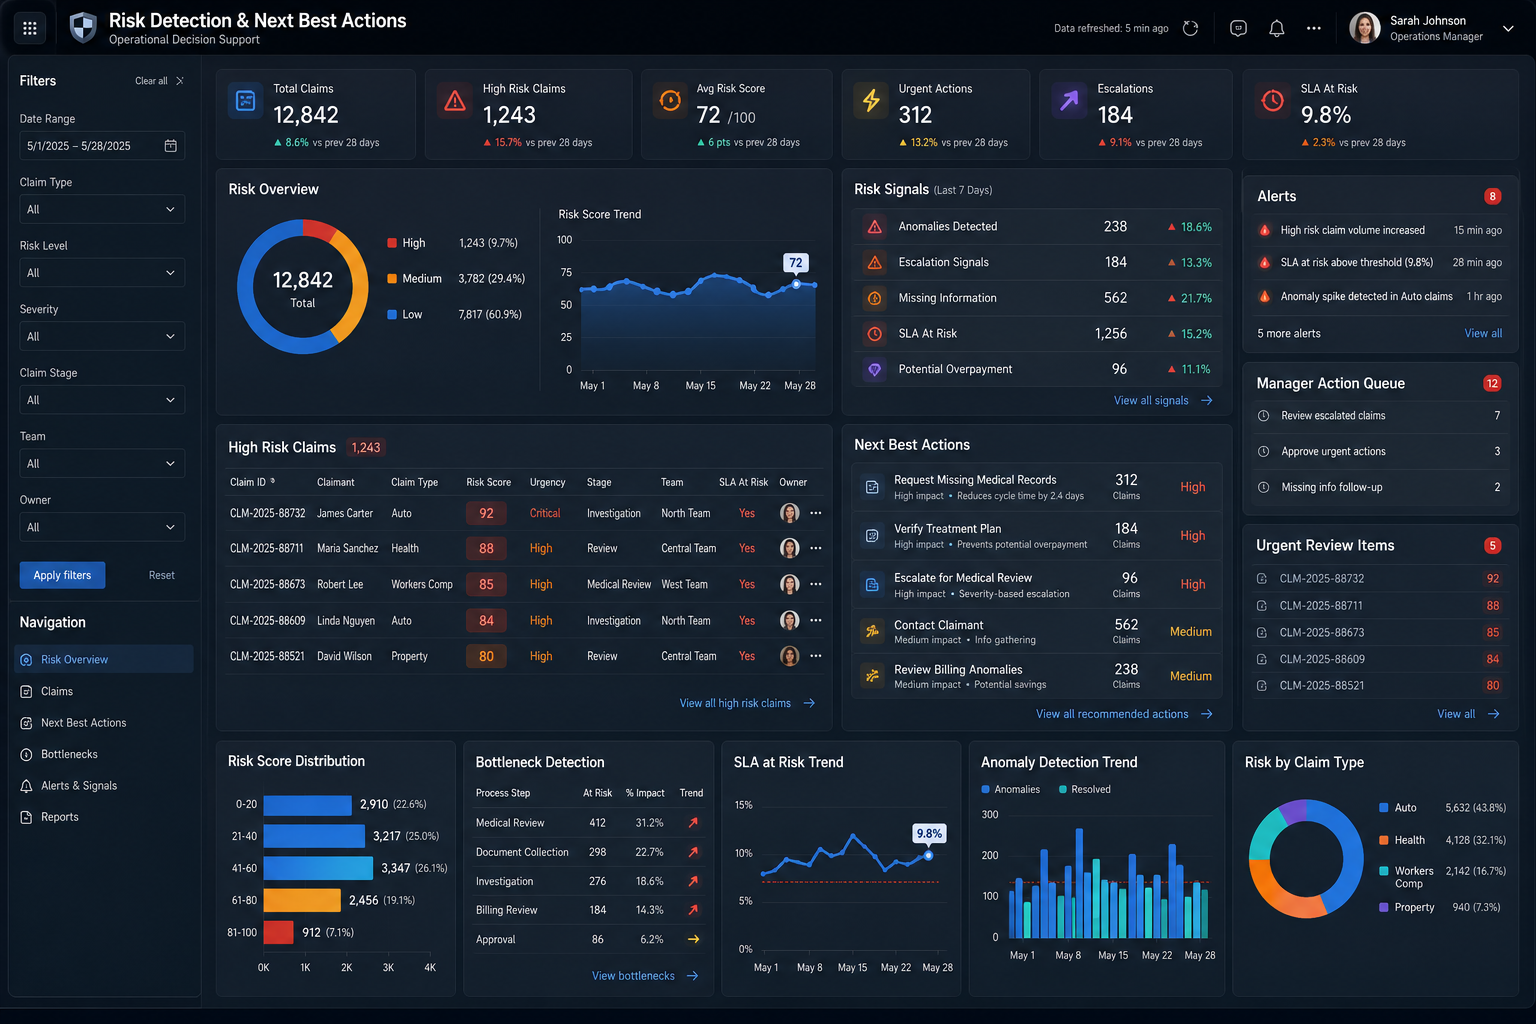Viewport: 1536px width, 1024px height.
Task: Open the app grid launcher icon
Action: coord(30,28)
